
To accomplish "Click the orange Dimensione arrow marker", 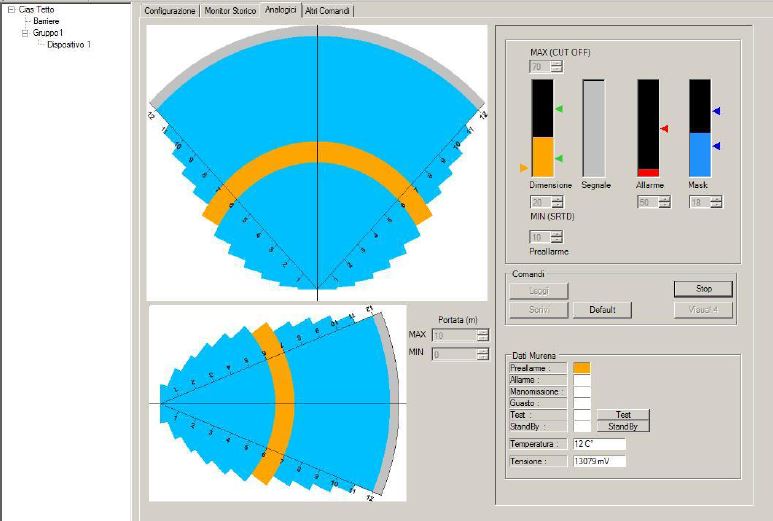I will (x=523, y=167).
